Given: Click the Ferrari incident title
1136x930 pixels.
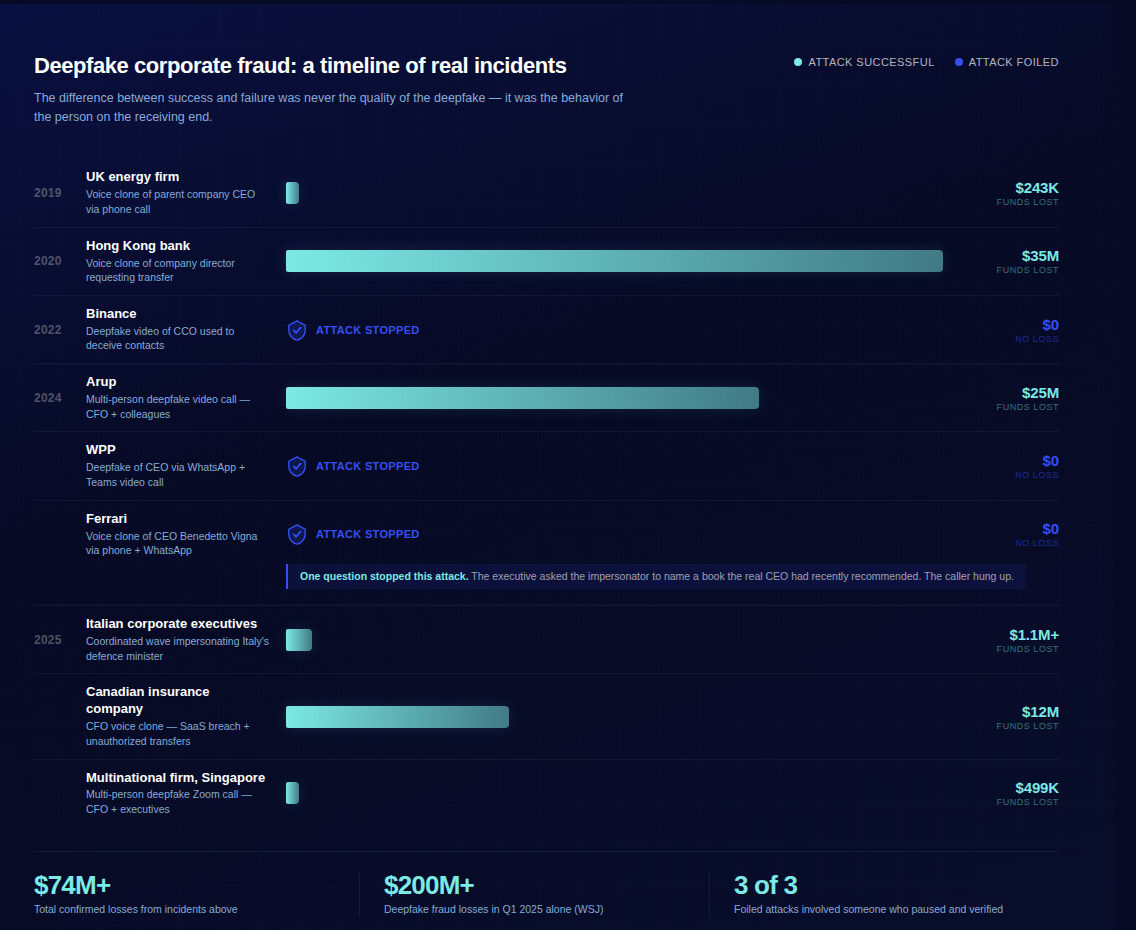Looking at the screenshot, I should [x=106, y=518].
